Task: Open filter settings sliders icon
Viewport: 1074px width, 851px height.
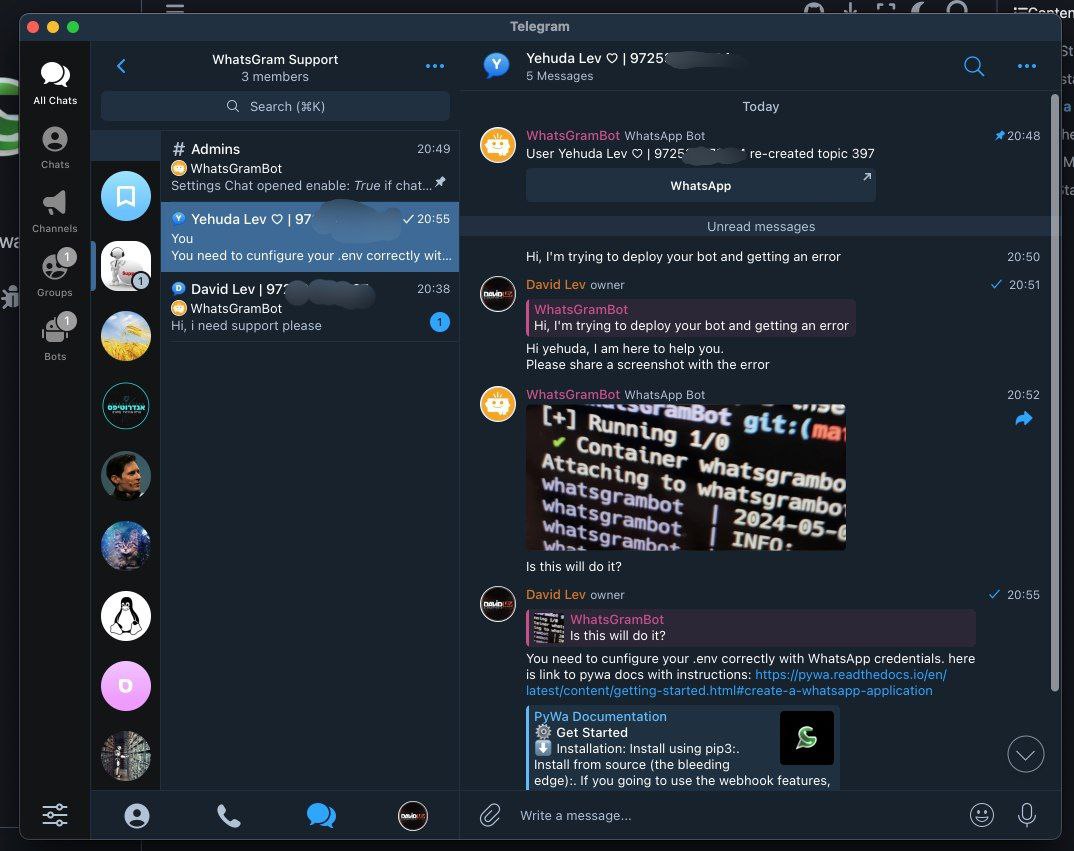Action: click(x=55, y=815)
